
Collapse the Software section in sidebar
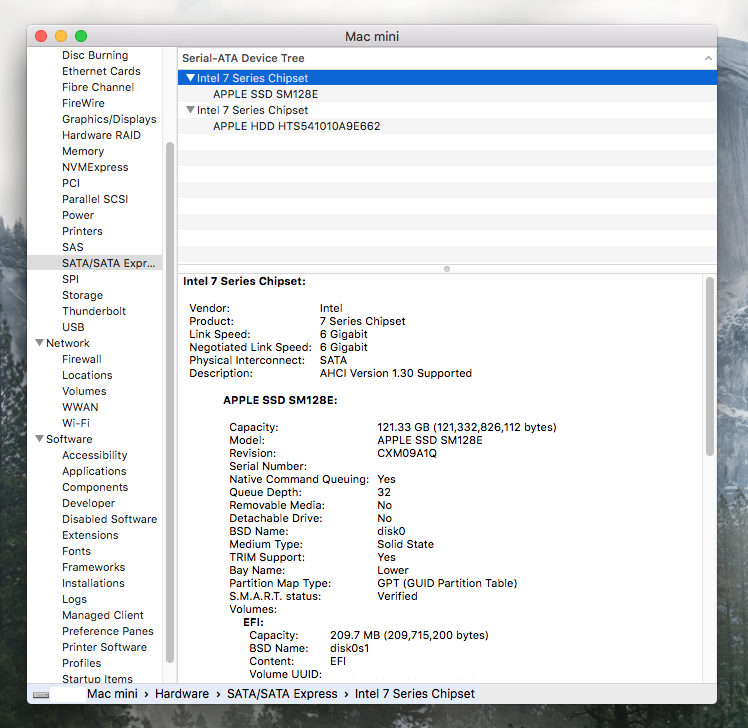[40, 438]
